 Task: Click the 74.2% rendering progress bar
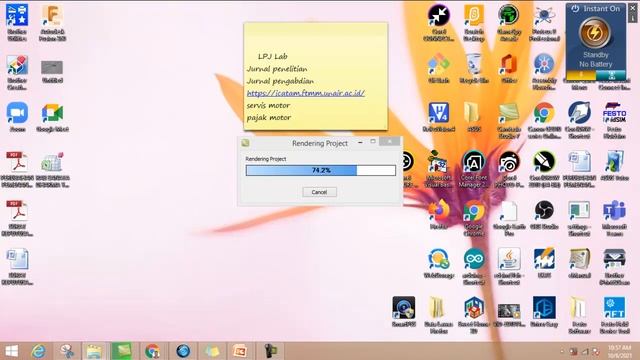pos(321,170)
